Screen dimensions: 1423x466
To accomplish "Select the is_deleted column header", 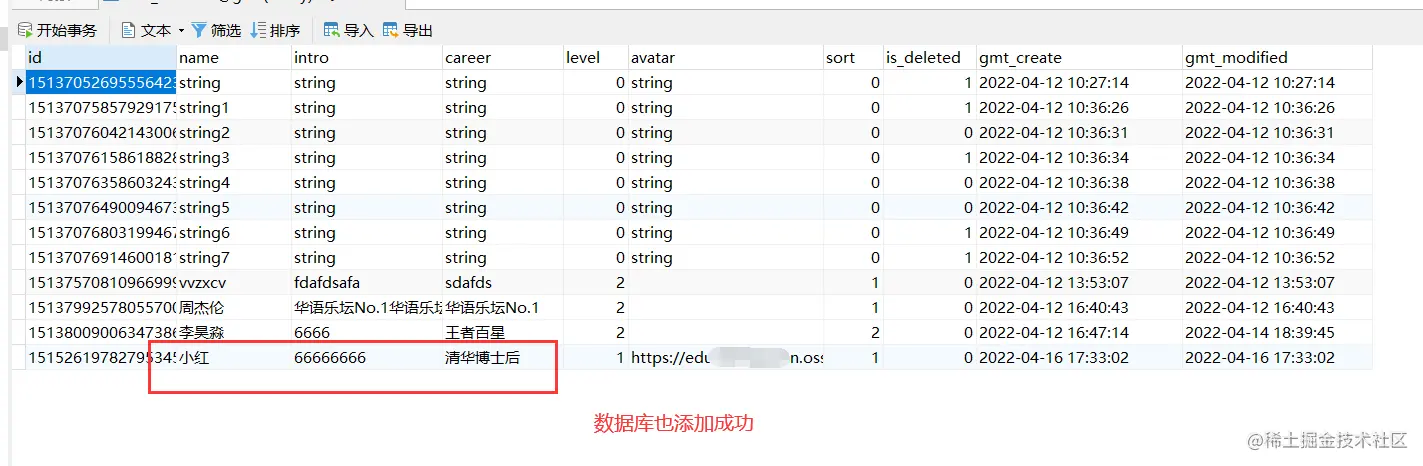I will (929, 57).
